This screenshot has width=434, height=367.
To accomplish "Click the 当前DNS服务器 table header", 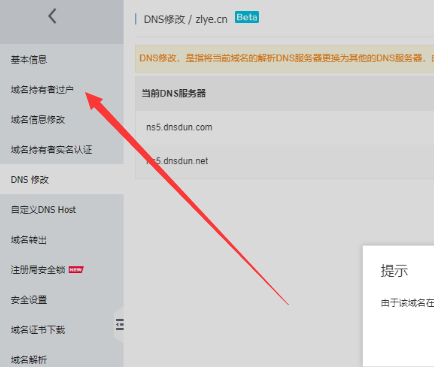I will tap(174, 93).
